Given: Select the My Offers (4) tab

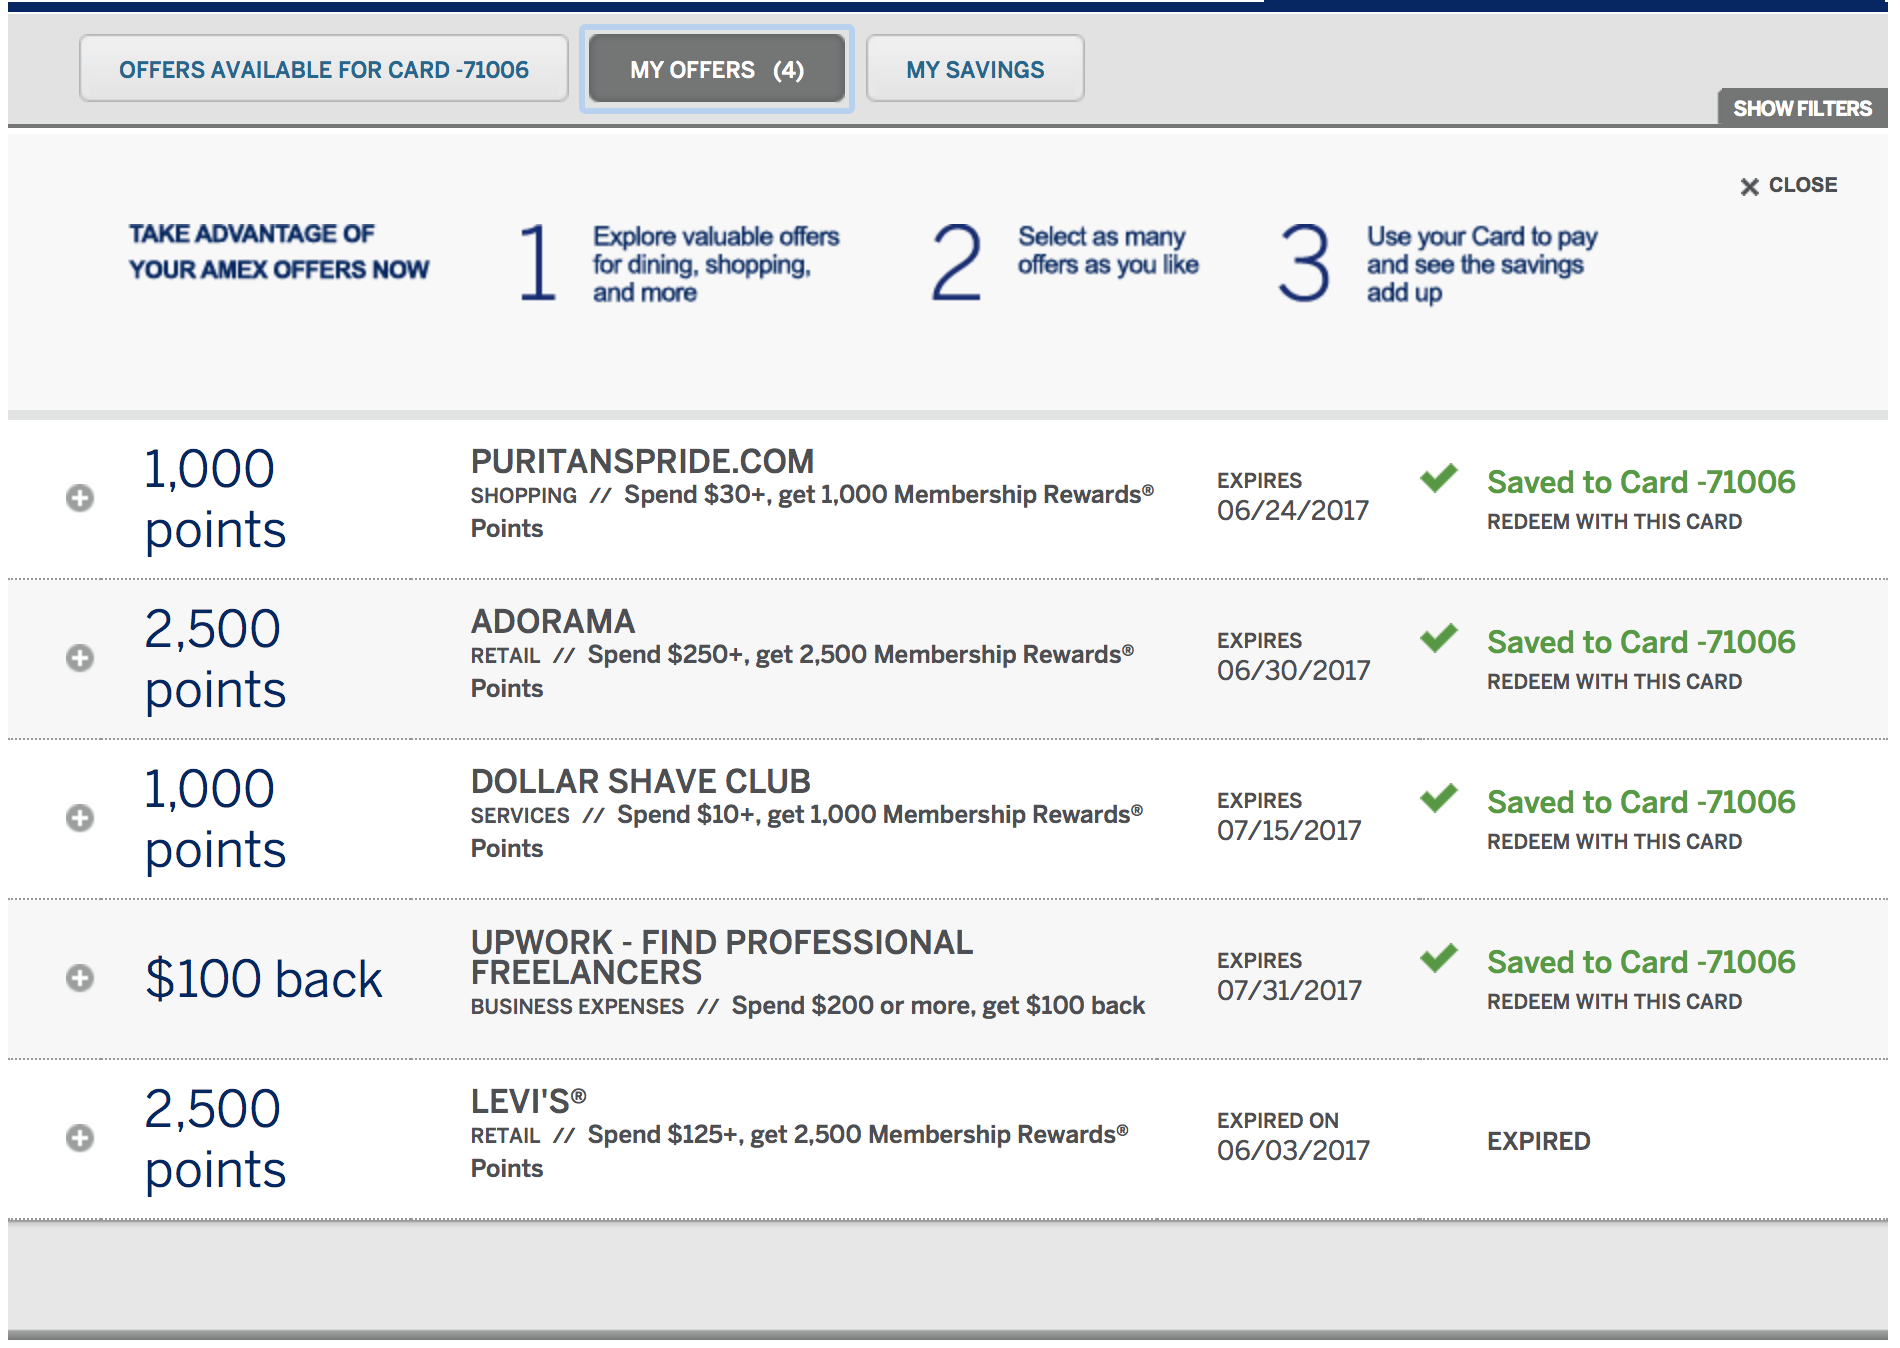Looking at the screenshot, I should (717, 69).
